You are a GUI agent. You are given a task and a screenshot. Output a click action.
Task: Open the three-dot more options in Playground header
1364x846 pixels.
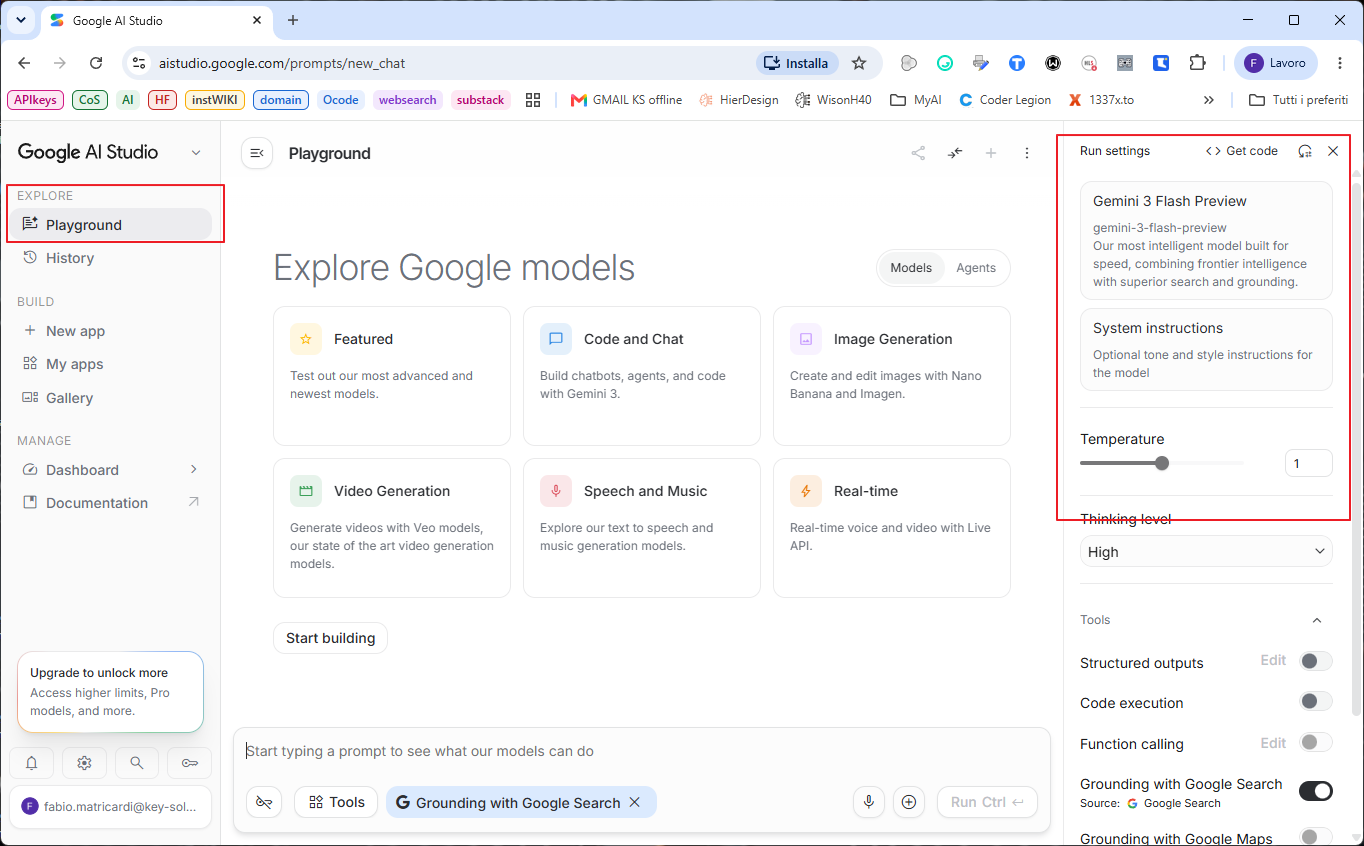point(1027,153)
